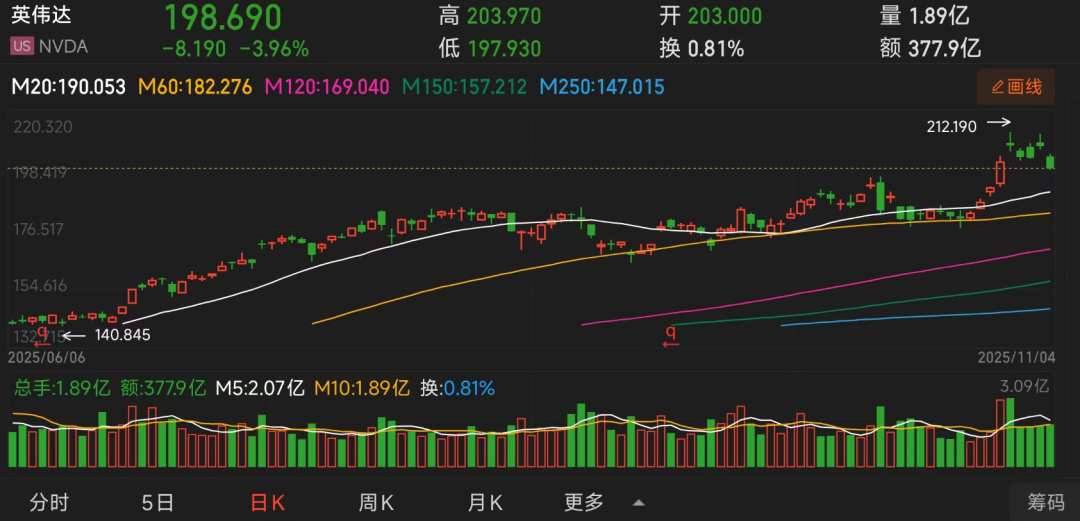Switch to the 分时 intraday tab
Screen dimensions: 1080x521
pyautogui.click(x=49, y=501)
